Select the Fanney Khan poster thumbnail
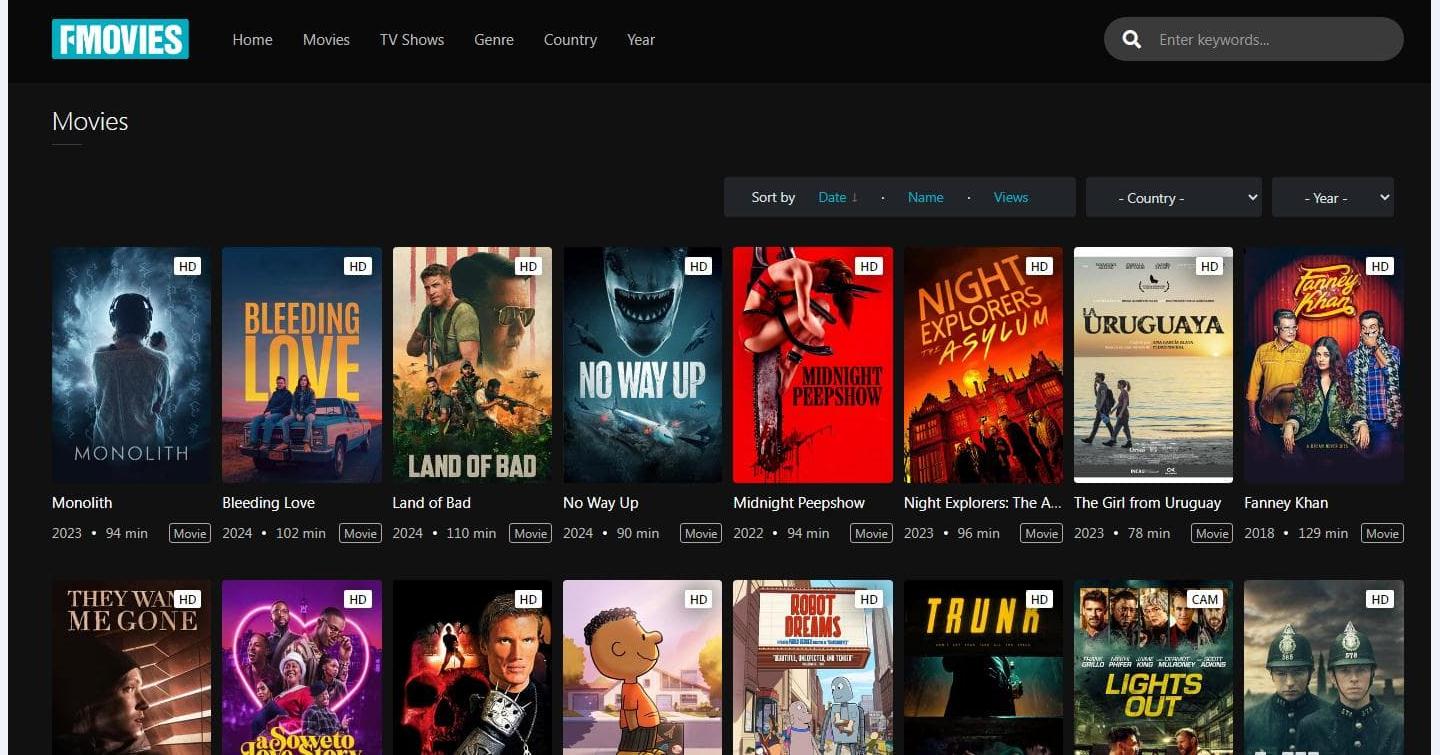The image size is (1440, 755). coord(1324,365)
